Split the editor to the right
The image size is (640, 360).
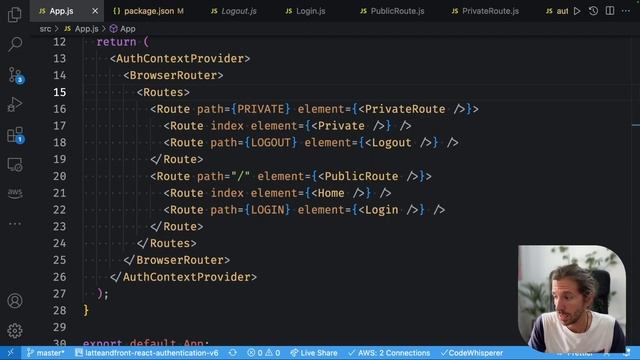point(610,11)
